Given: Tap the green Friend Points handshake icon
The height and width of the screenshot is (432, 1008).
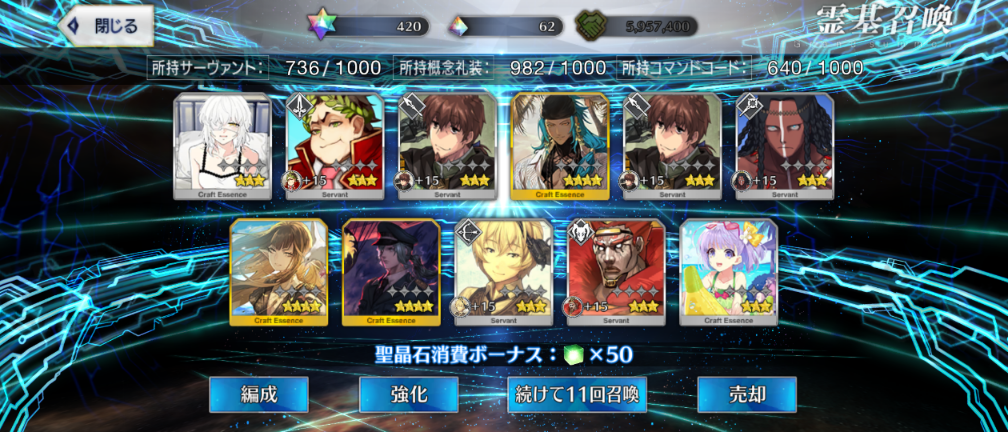Looking at the screenshot, I should (x=588, y=26).
